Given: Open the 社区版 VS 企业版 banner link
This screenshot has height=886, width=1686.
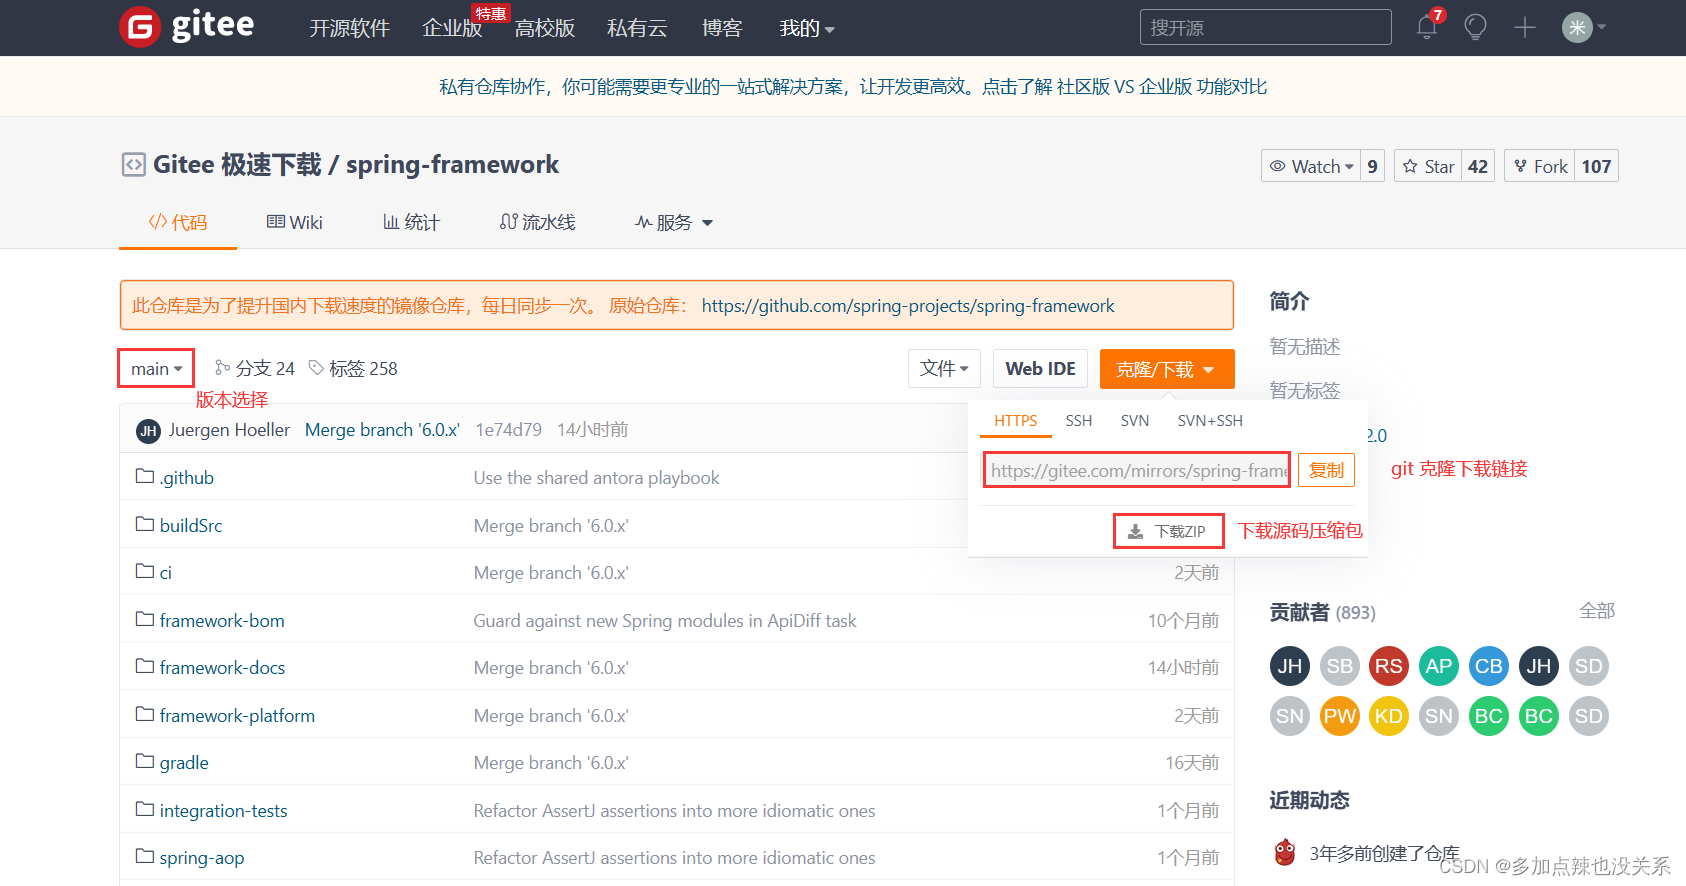Looking at the screenshot, I should 1162,87.
